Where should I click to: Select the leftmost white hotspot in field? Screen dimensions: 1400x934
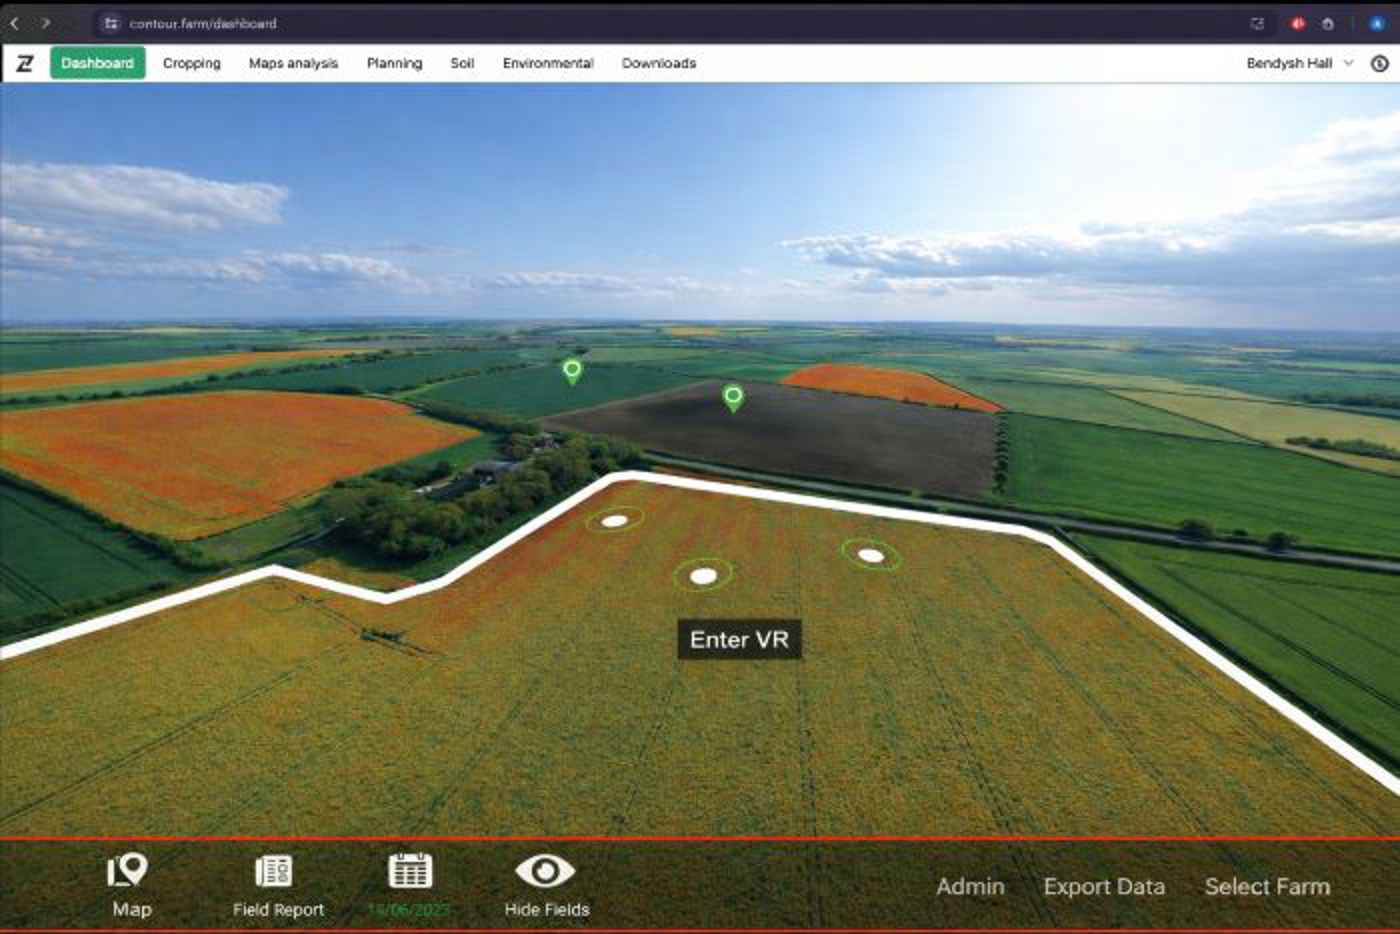point(614,521)
